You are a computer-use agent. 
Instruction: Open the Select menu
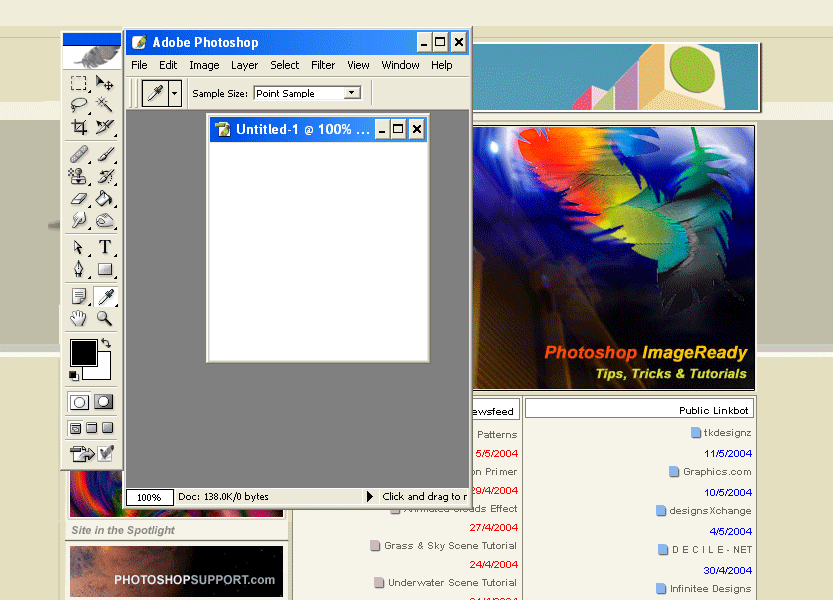coord(285,65)
